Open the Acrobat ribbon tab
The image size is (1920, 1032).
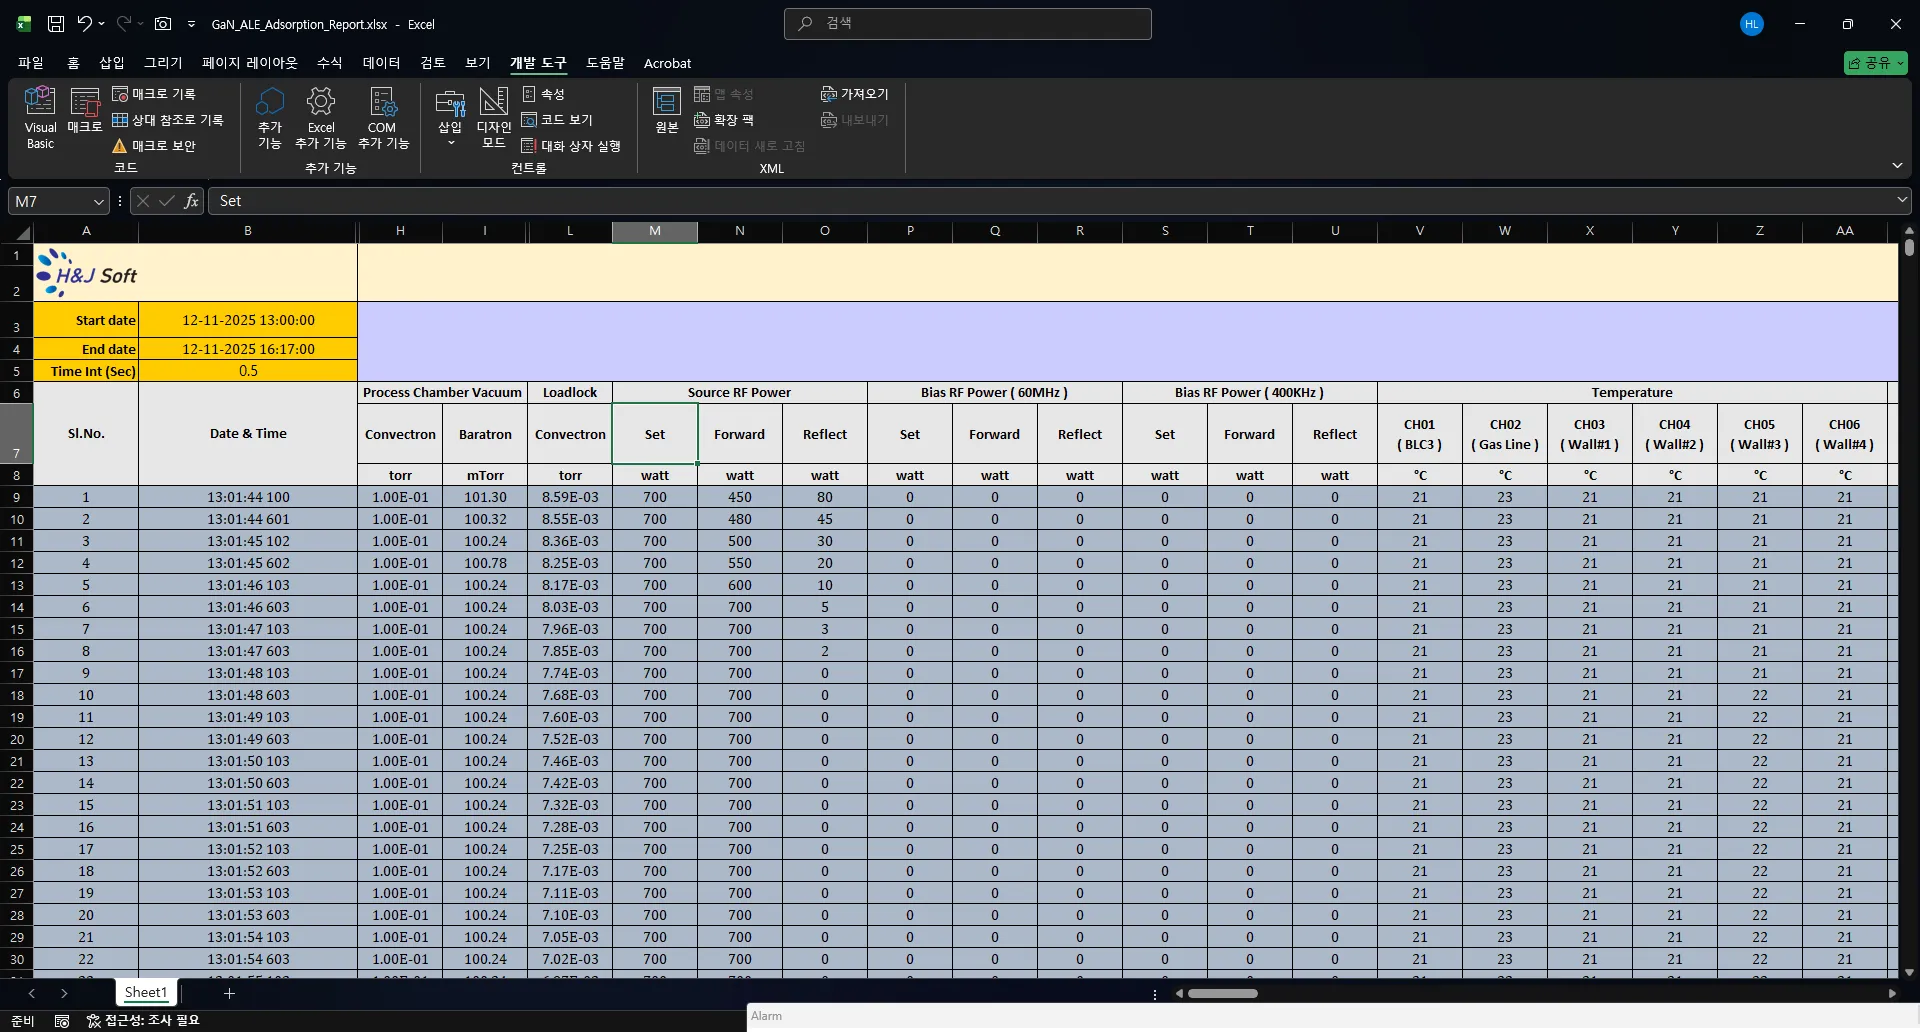pos(667,63)
